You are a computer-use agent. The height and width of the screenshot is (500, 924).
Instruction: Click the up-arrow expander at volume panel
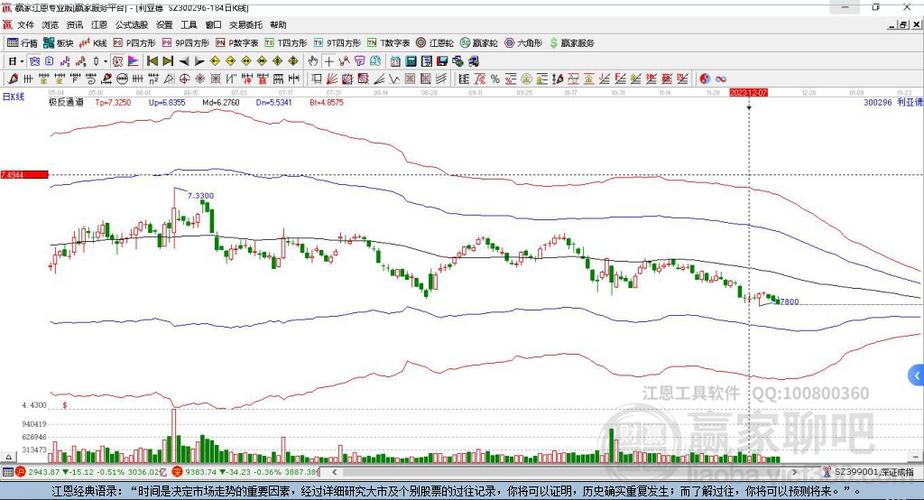[x=8, y=457]
